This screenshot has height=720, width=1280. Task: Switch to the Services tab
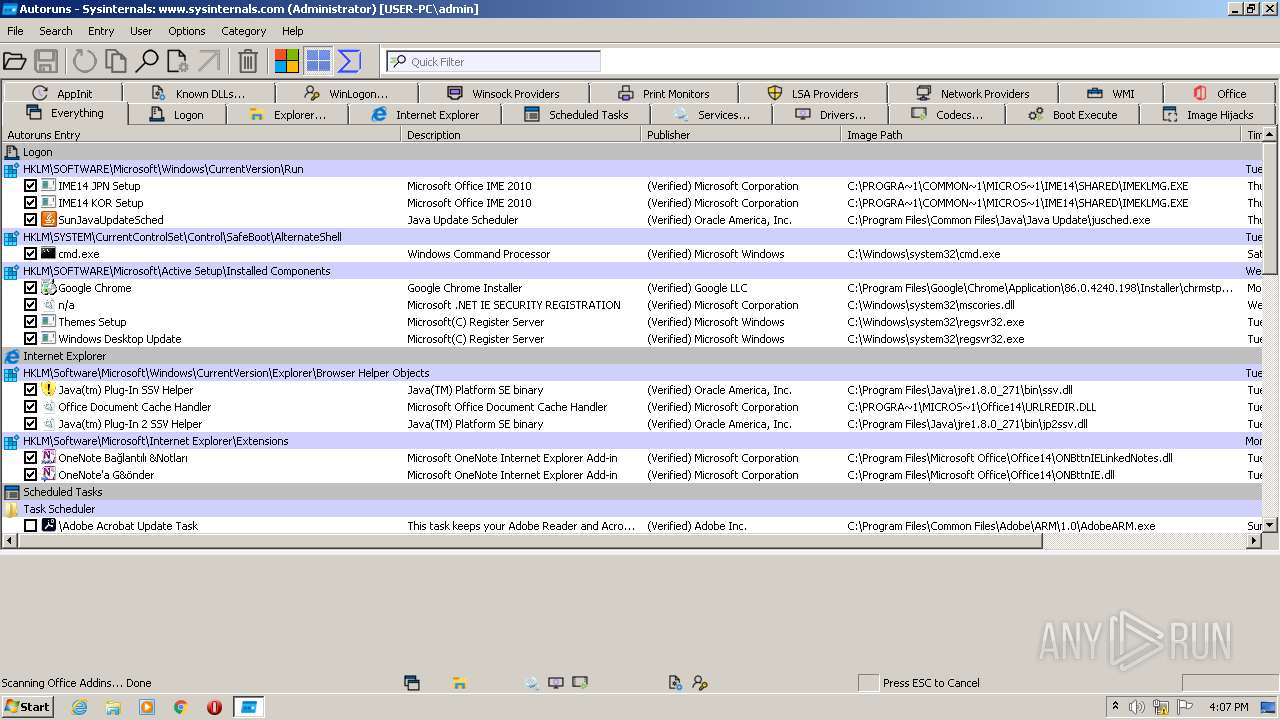(x=711, y=115)
